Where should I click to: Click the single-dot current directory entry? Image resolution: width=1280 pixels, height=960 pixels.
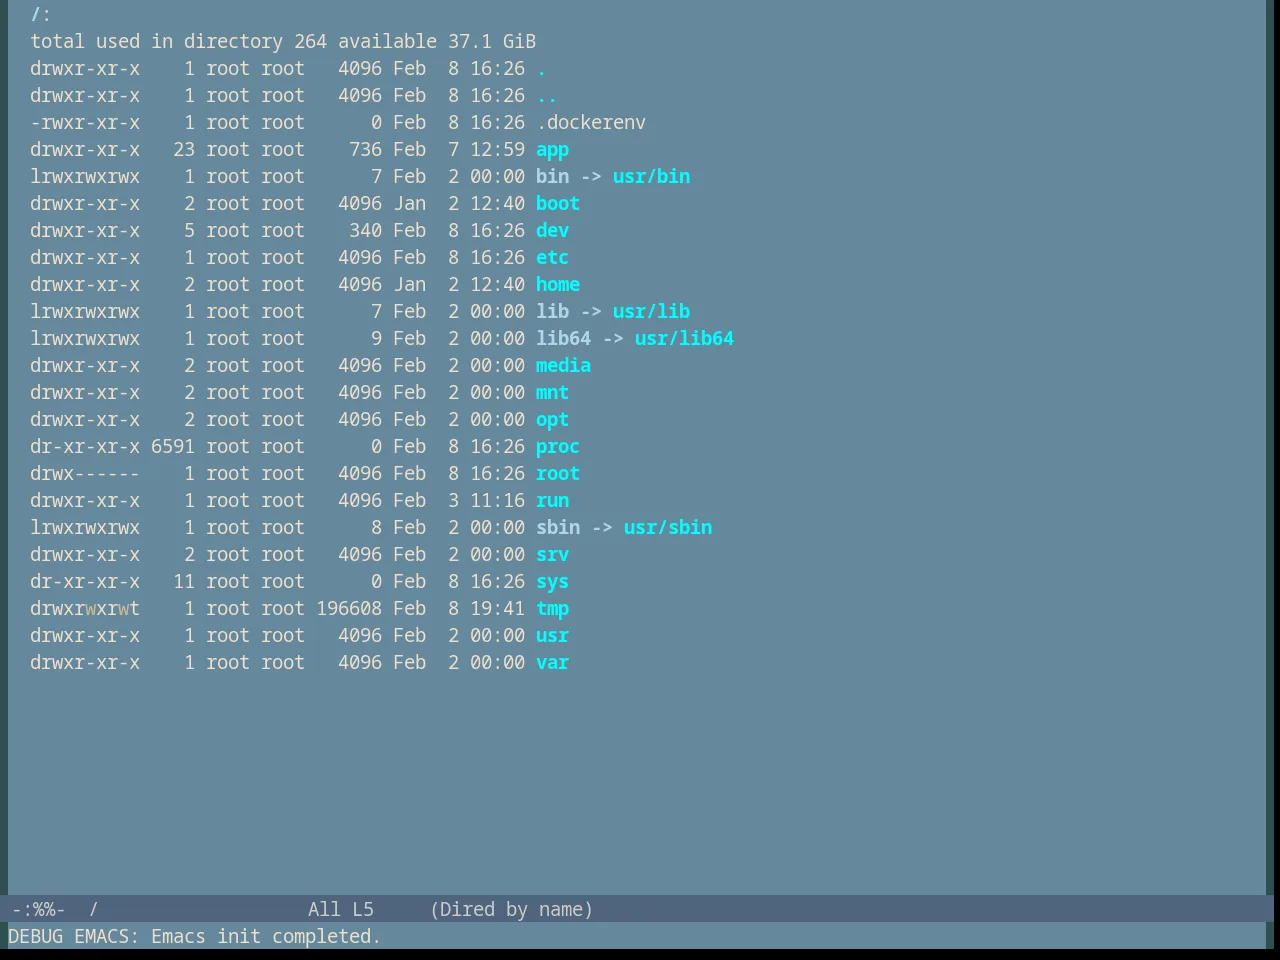click(x=541, y=69)
